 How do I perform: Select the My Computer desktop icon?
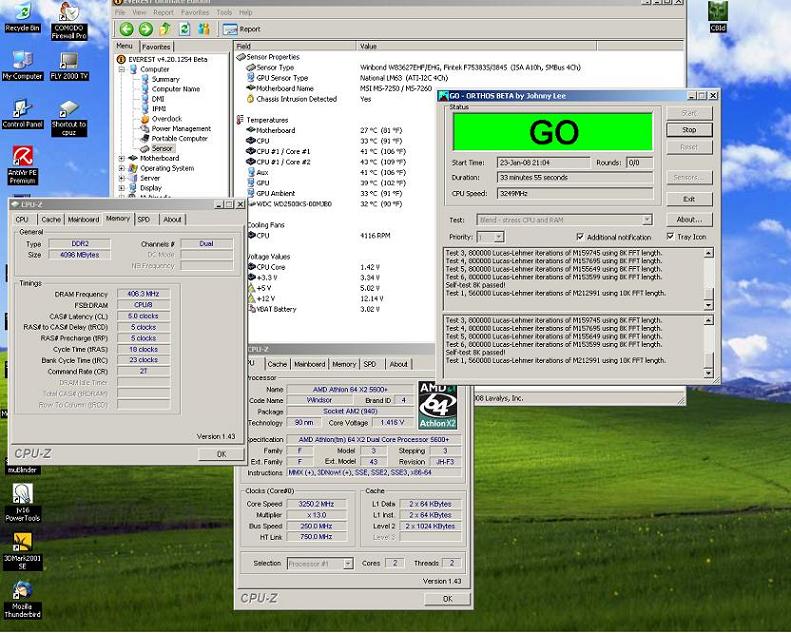(22, 66)
